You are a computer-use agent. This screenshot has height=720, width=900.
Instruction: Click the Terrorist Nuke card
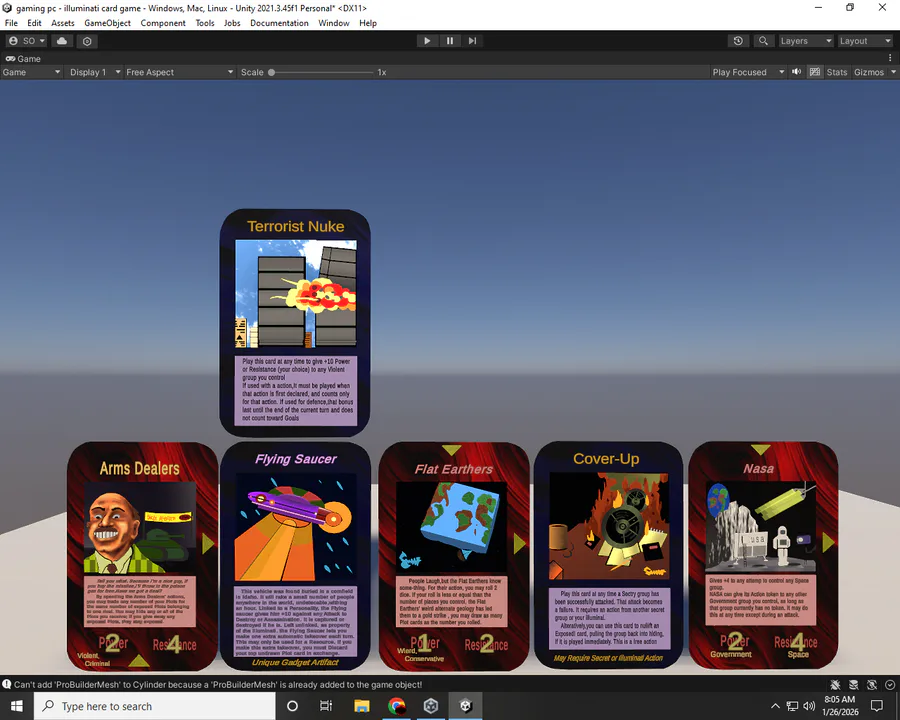[x=295, y=323]
